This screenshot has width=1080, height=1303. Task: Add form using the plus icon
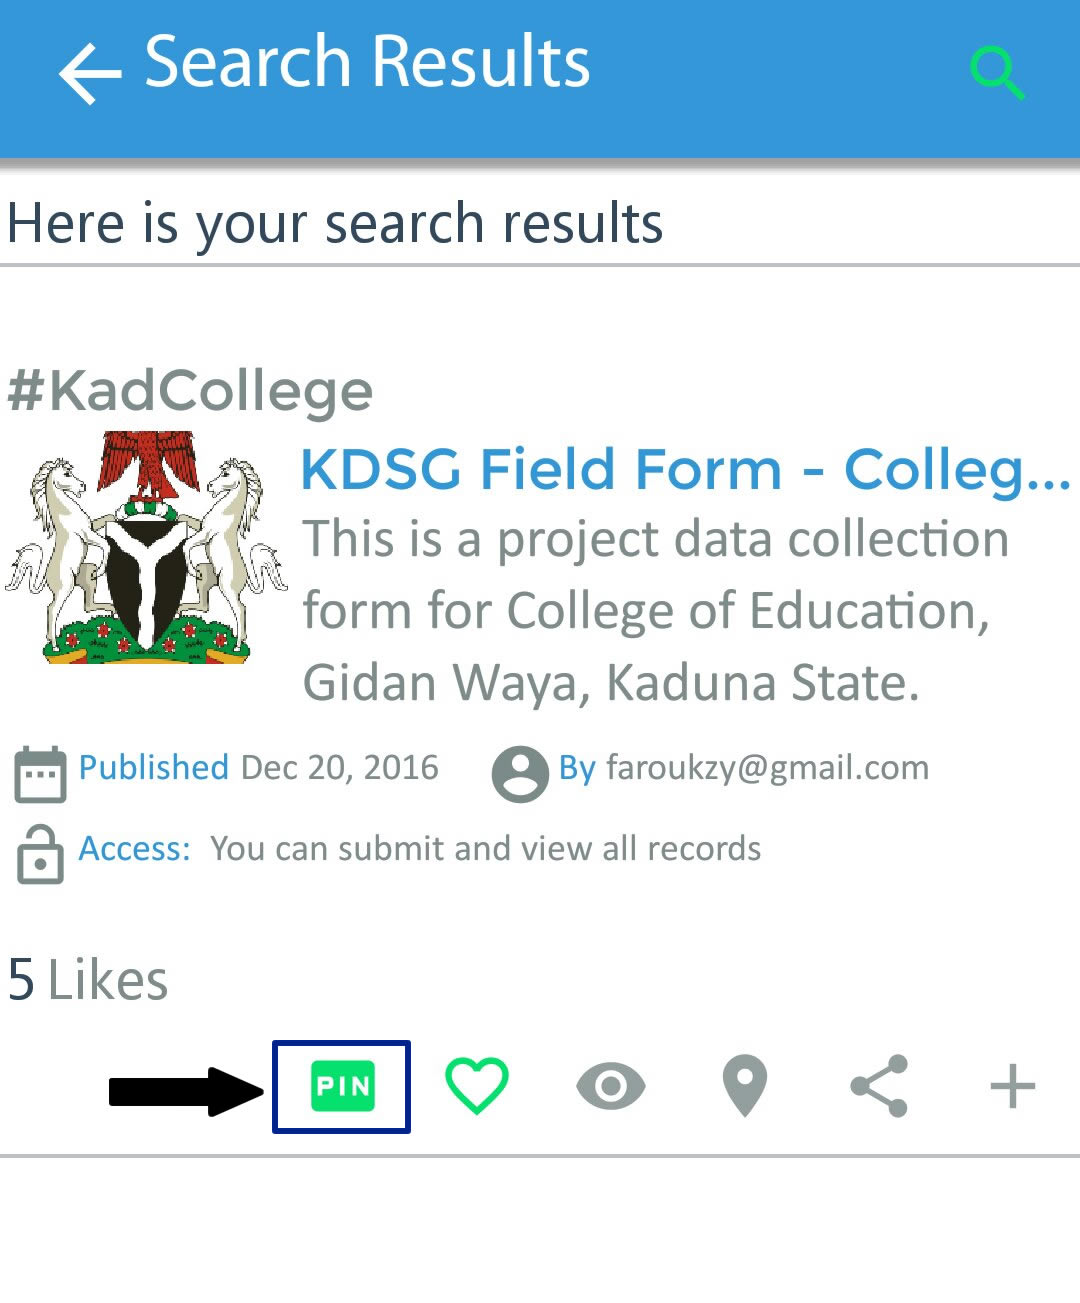[x=1012, y=1086]
